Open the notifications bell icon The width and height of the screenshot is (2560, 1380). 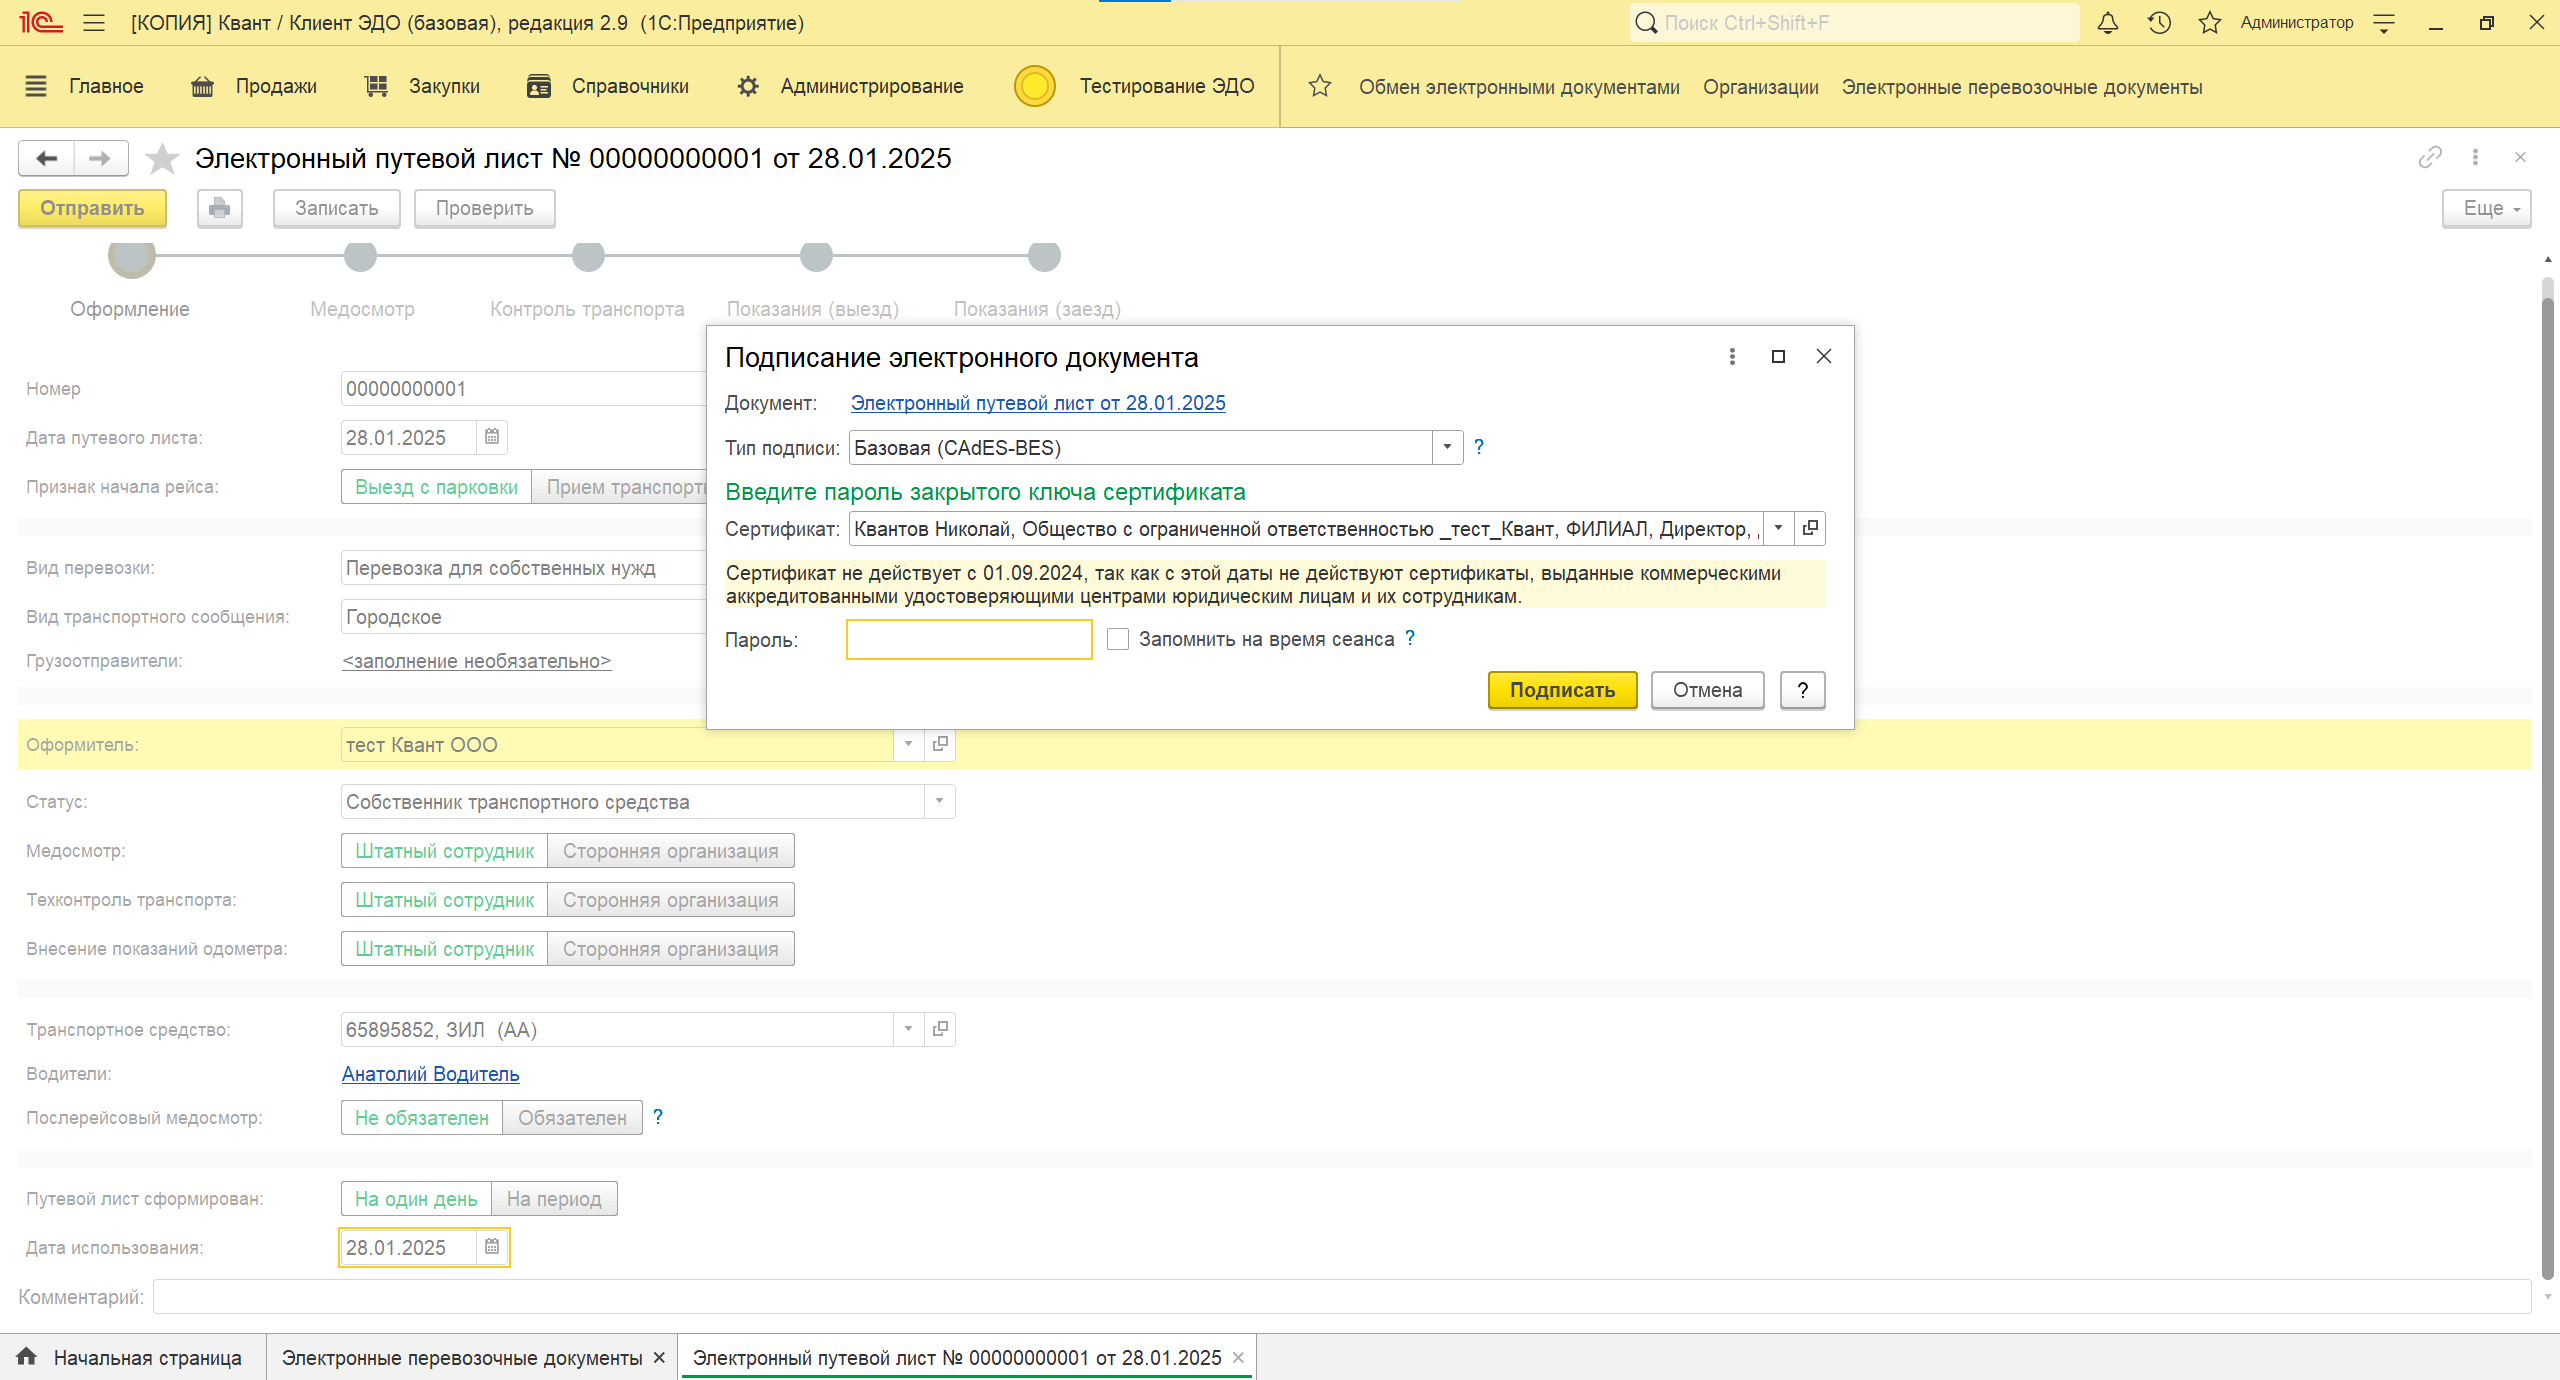click(x=2108, y=23)
